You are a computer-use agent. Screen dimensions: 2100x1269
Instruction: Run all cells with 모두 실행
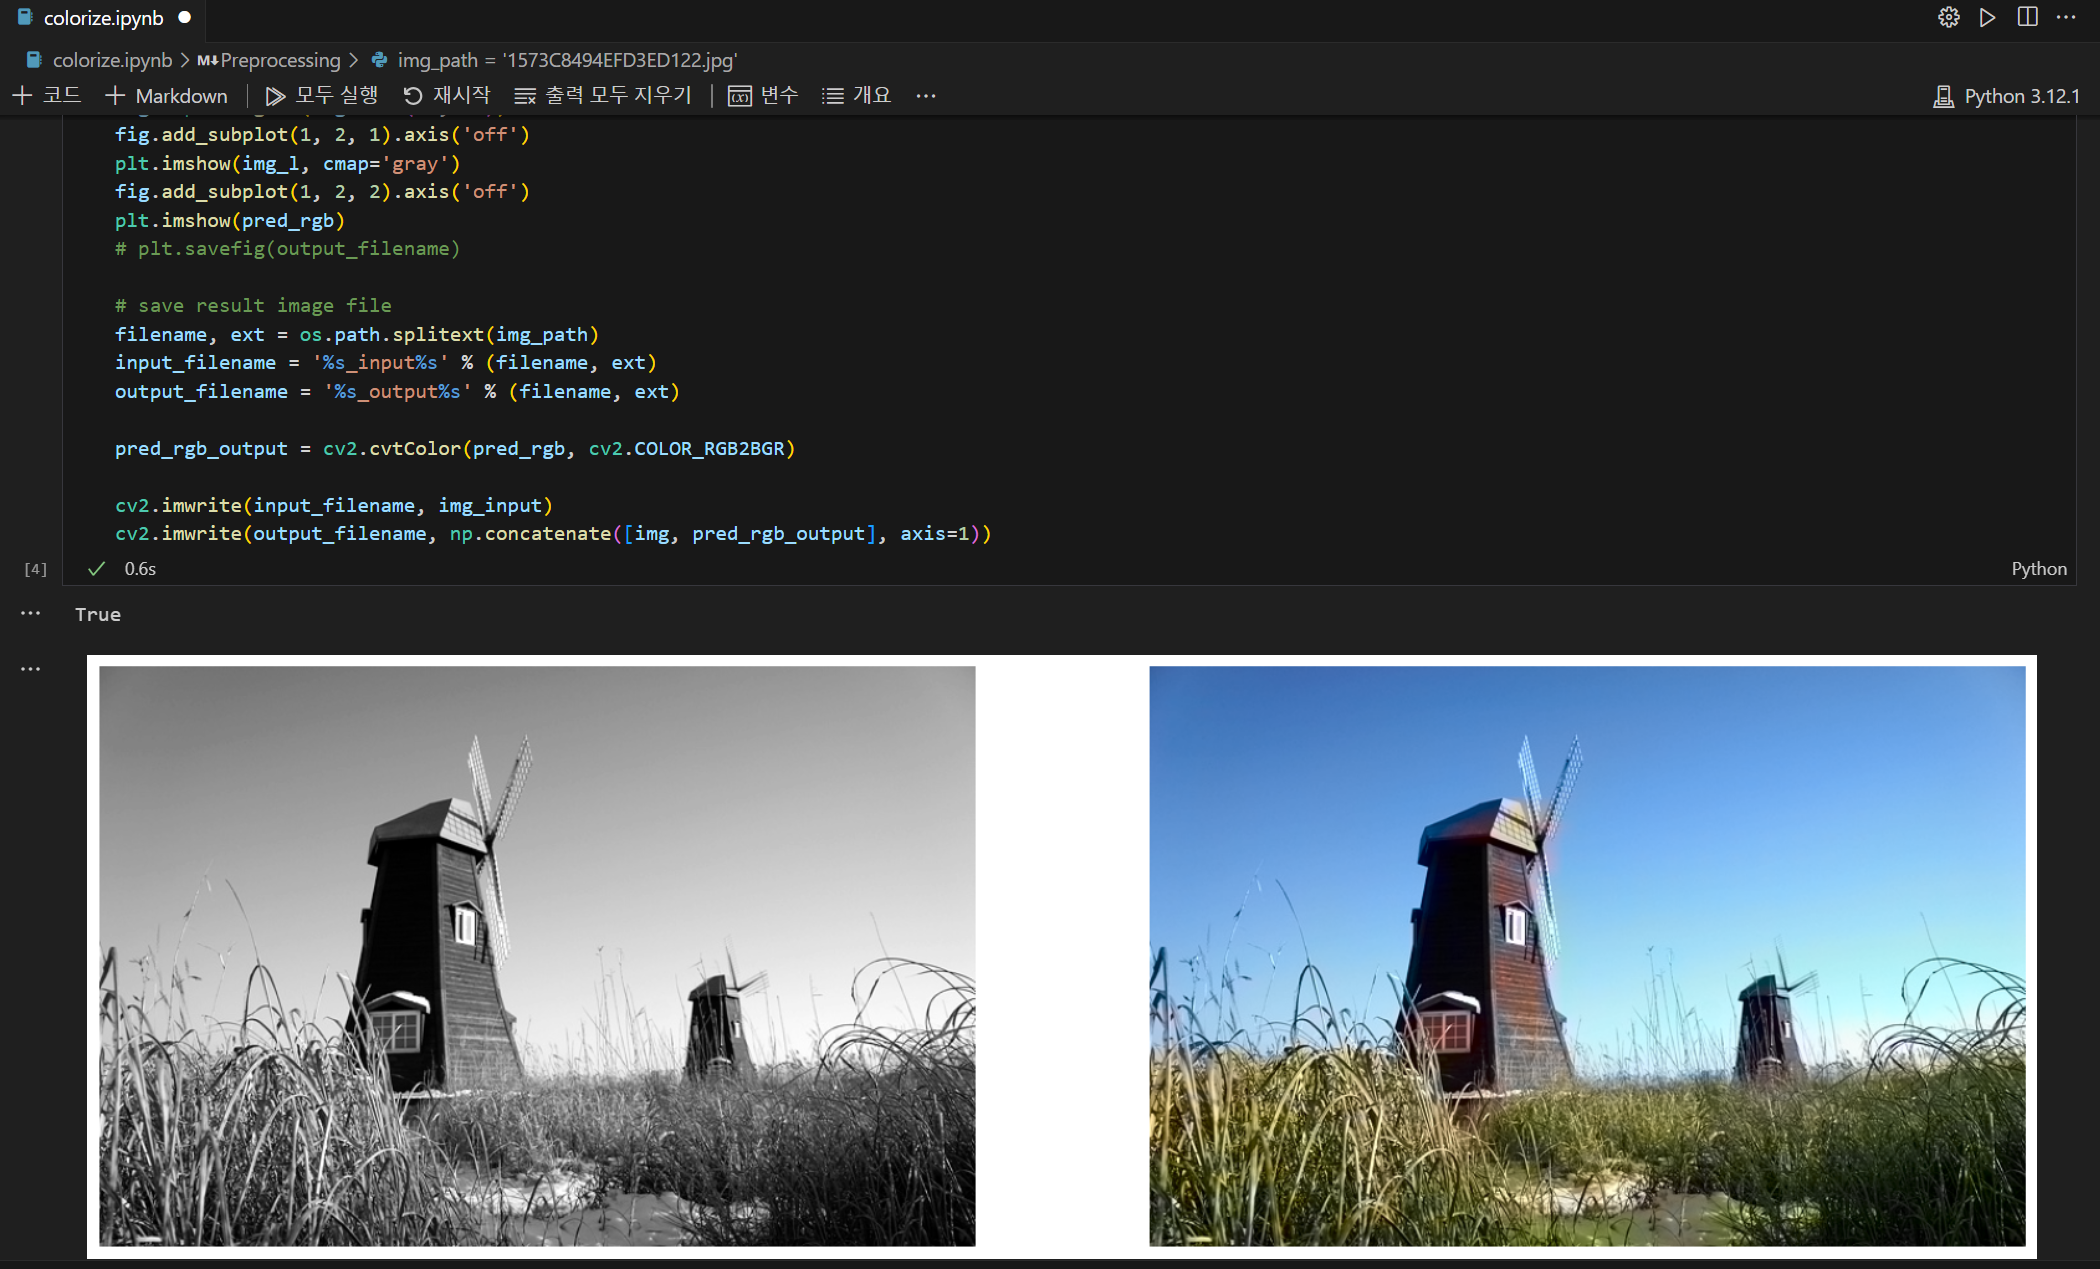(x=322, y=95)
